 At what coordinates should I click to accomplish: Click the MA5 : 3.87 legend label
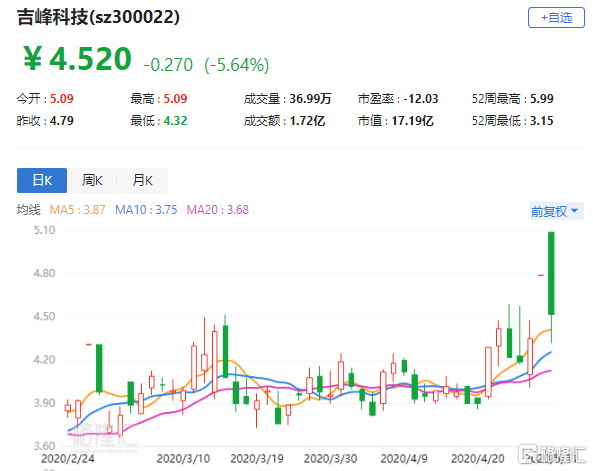[x=78, y=210]
